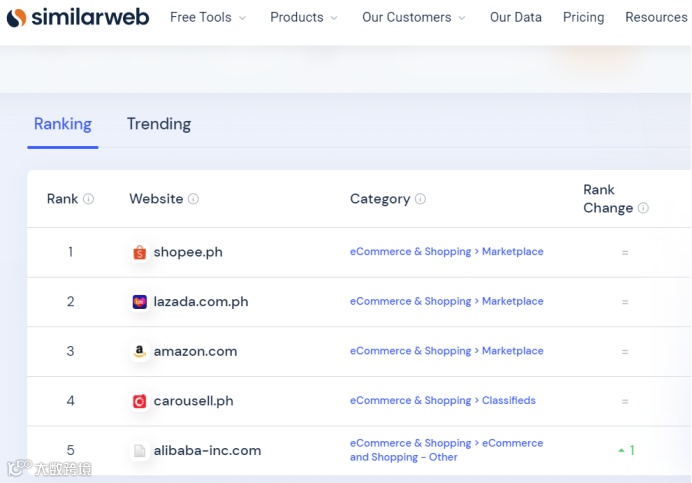Click the shopee.ph favicon
The image size is (692, 483).
(x=139, y=253)
